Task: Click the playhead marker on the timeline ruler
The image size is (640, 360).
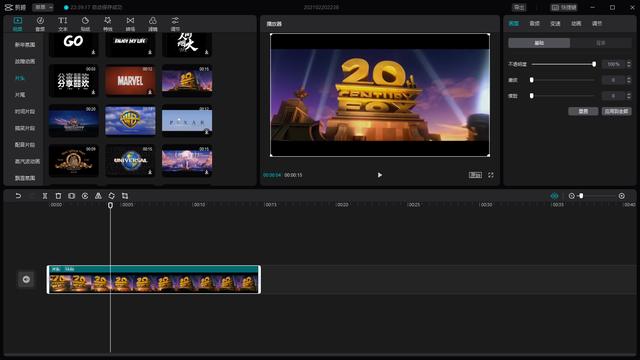Action: pos(110,205)
